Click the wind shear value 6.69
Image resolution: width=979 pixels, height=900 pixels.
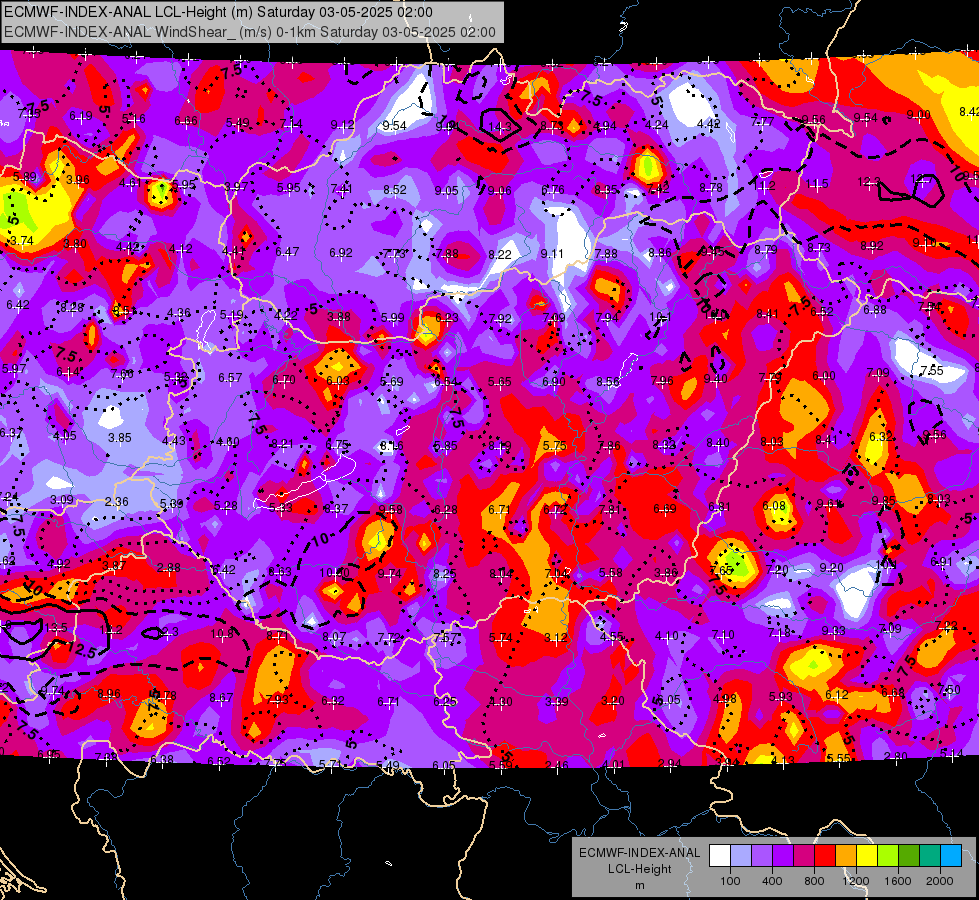665,508
